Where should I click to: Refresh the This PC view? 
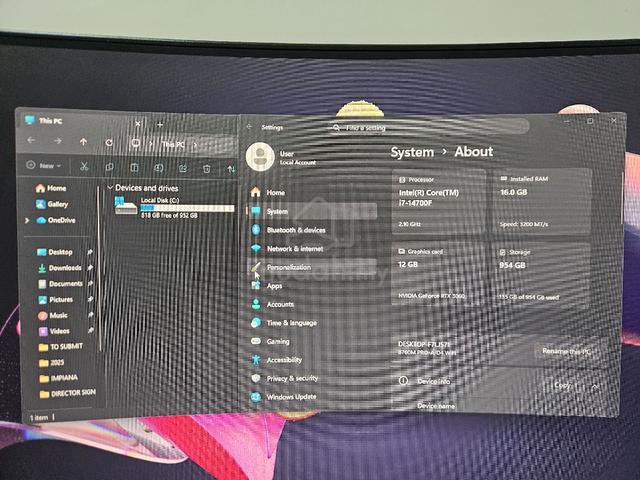tap(109, 142)
